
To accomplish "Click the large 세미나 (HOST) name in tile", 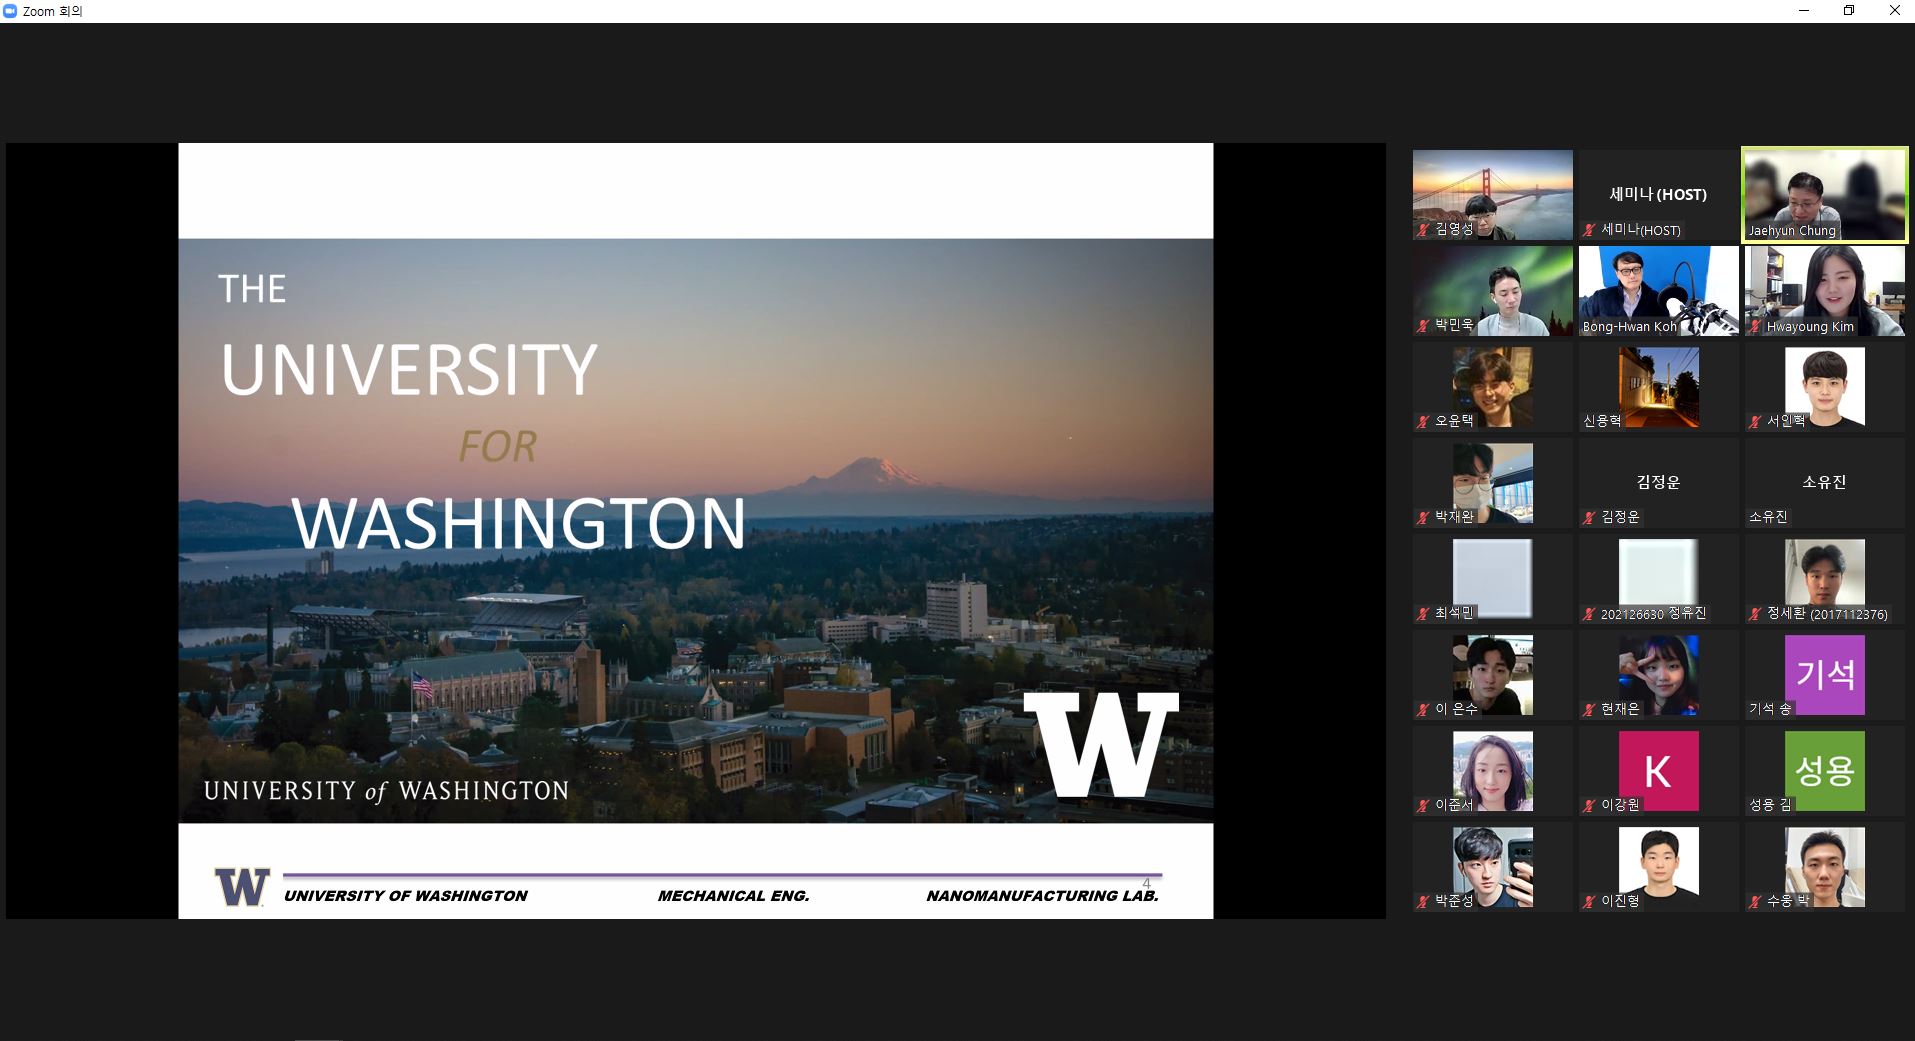I will pyautogui.click(x=1658, y=194).
